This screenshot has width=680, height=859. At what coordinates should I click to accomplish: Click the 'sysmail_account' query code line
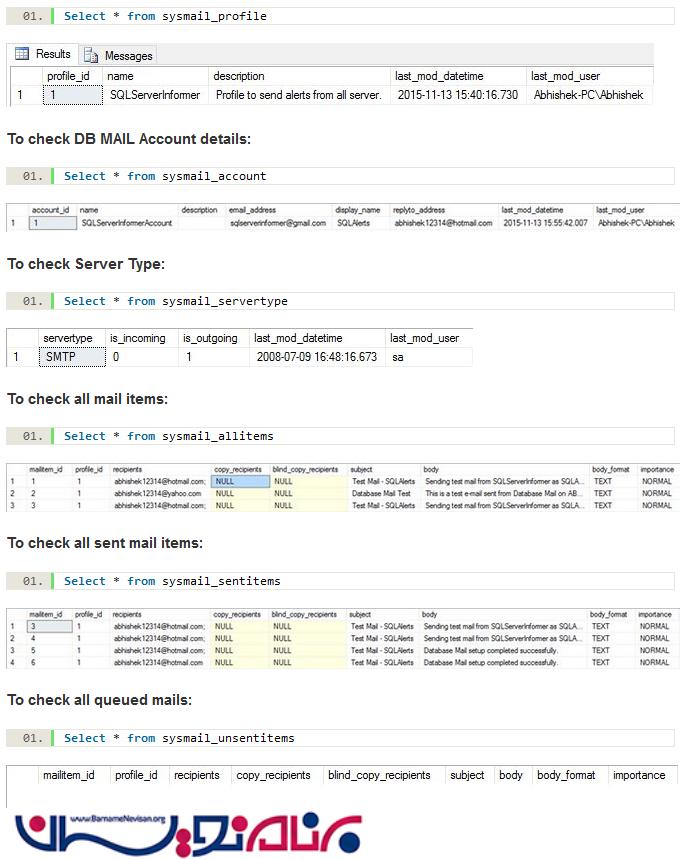340,176
